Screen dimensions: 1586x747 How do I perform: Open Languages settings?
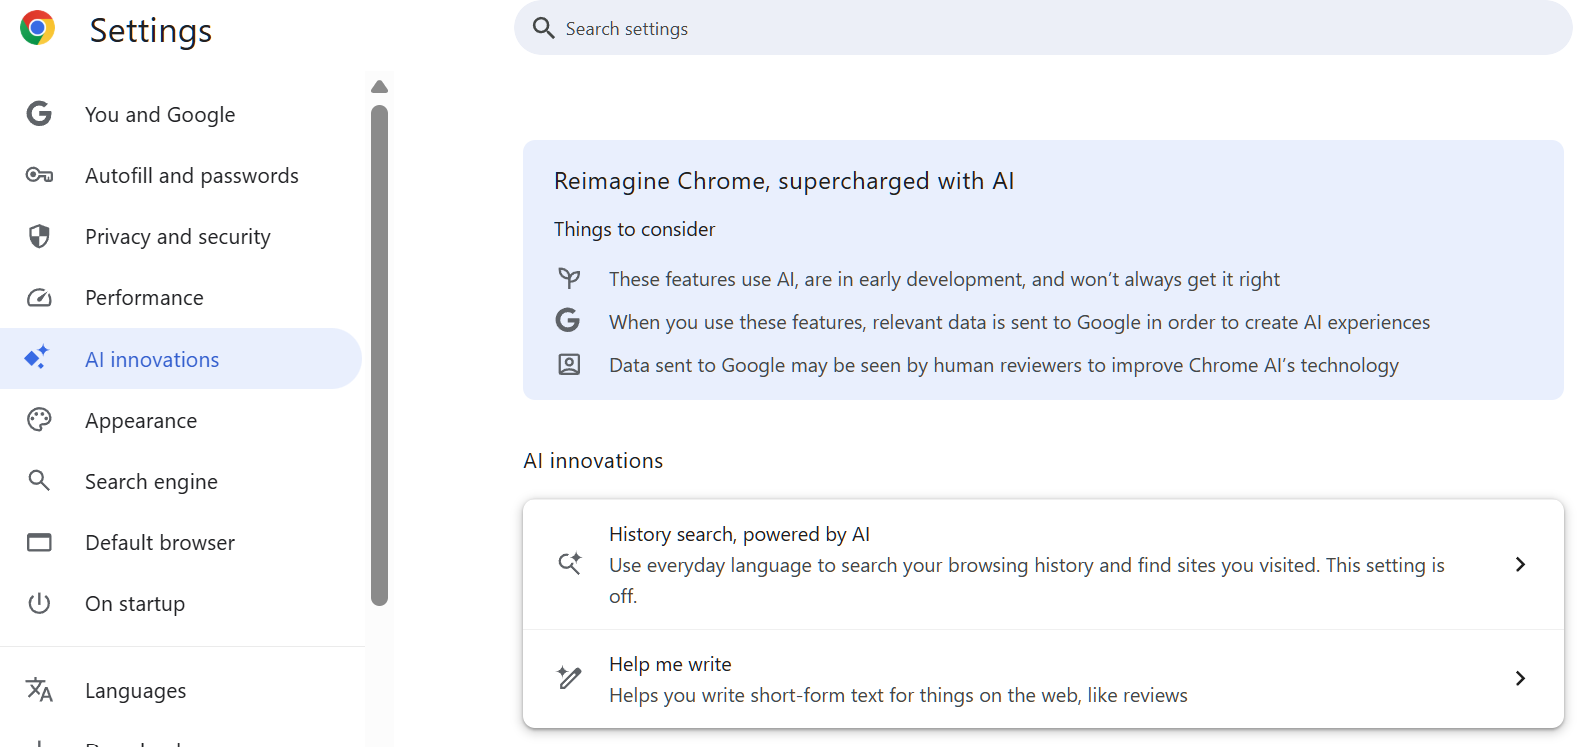(x=181, y=690)
